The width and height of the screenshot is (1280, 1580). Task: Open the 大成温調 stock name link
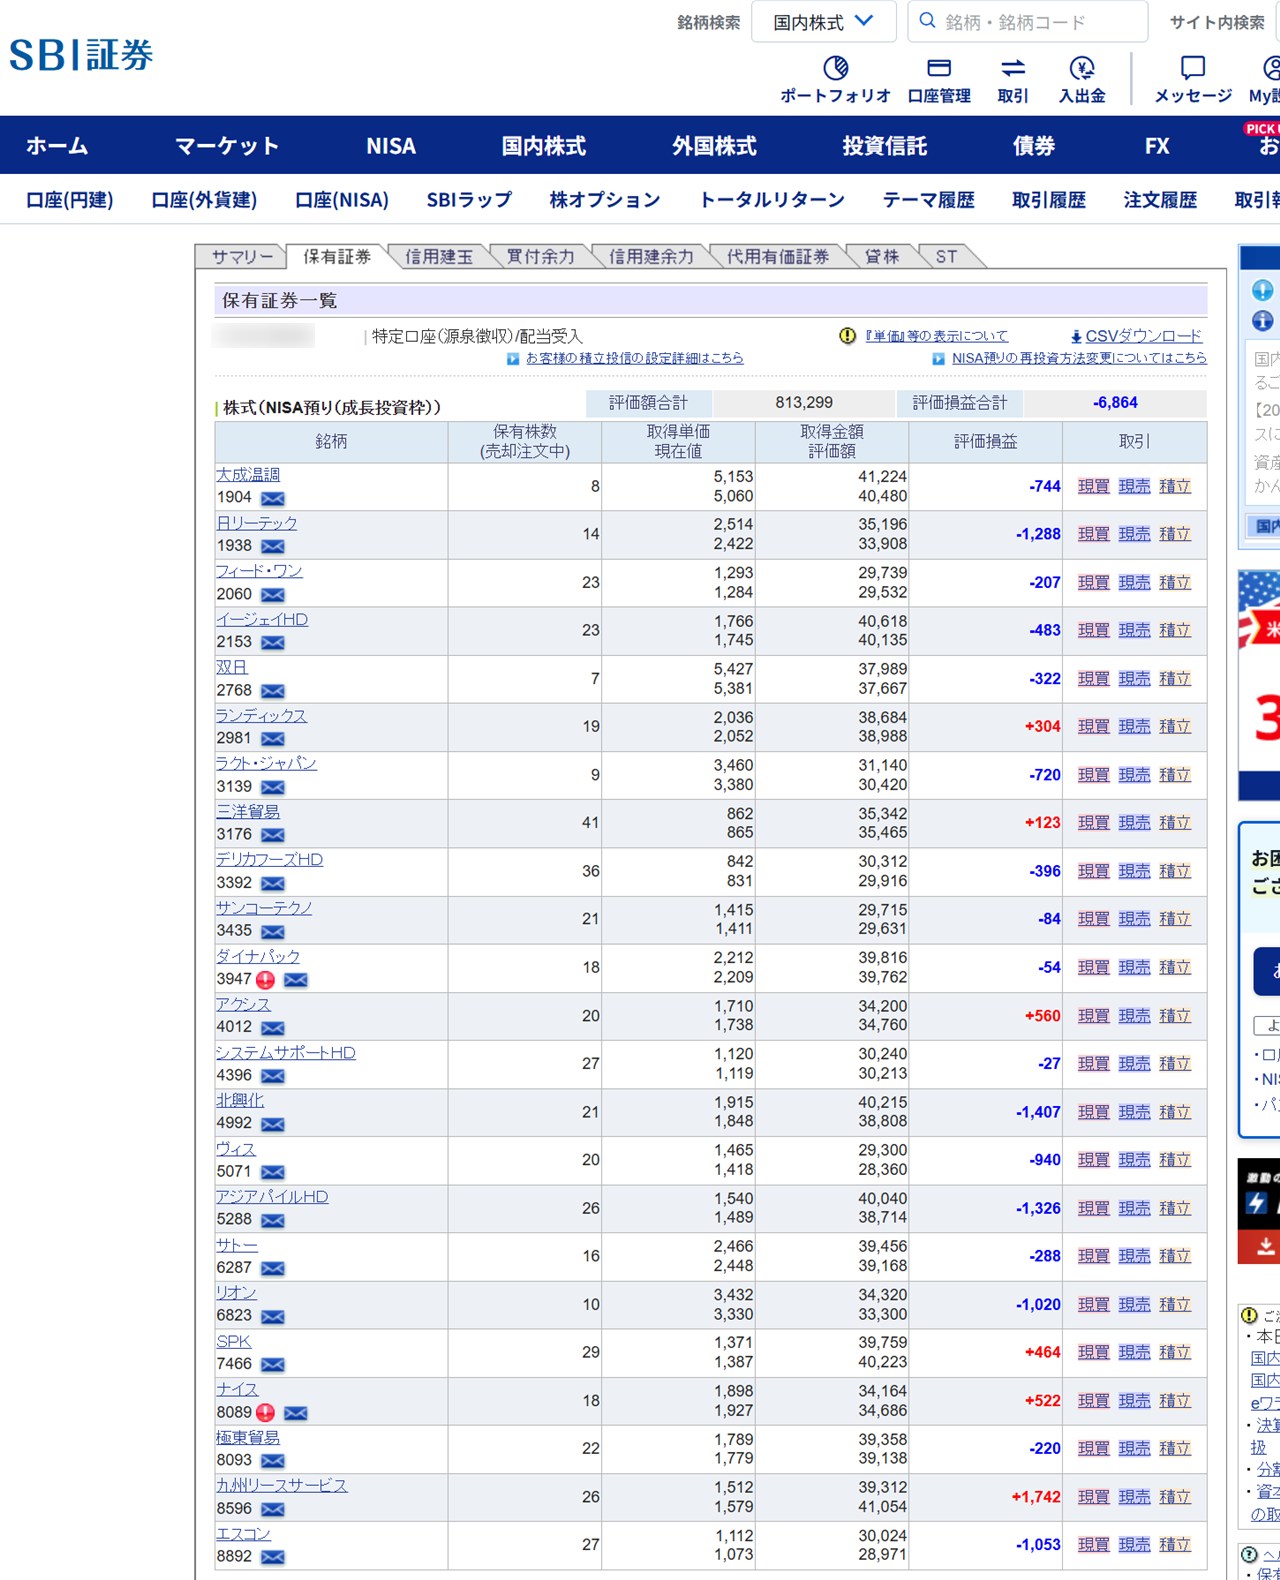248,475
